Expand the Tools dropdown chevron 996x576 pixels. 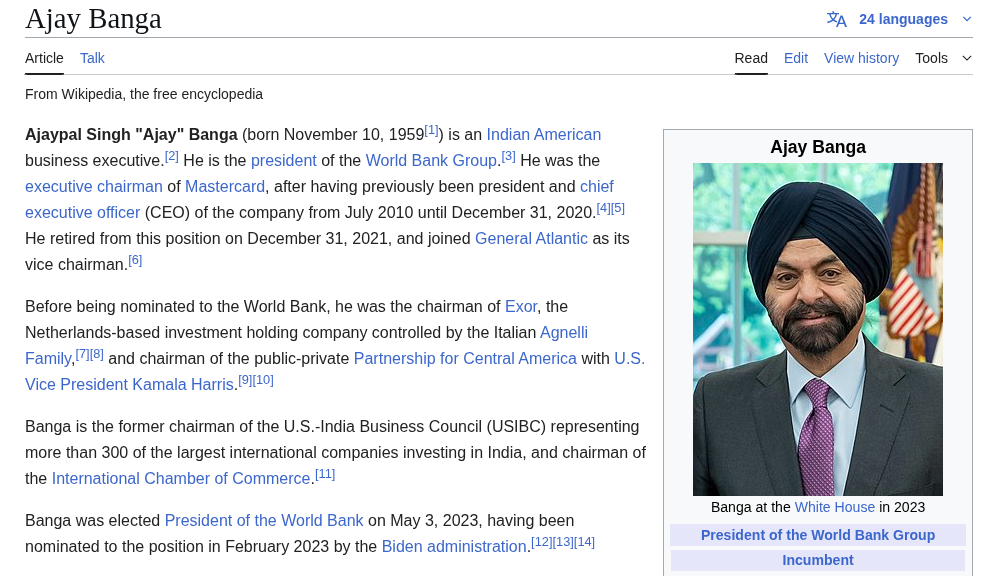click(x=967, y=58)
